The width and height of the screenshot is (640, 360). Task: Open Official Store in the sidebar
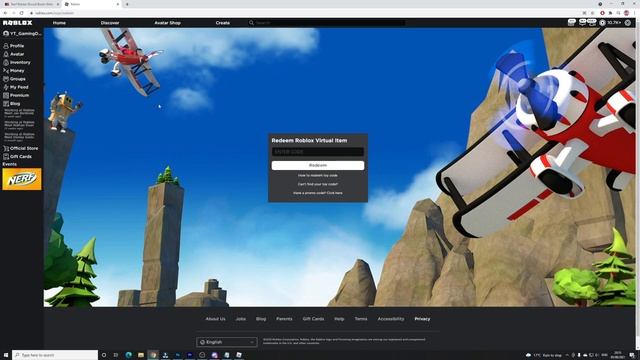(20, 148)
